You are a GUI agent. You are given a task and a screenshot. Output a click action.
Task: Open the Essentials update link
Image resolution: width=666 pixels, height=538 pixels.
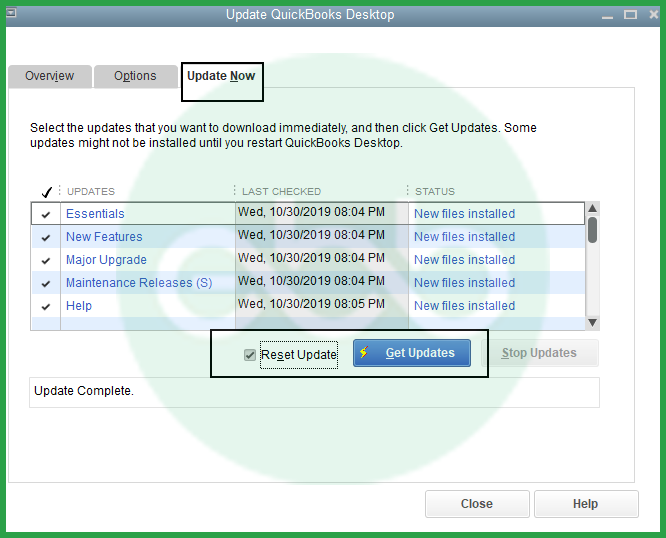pyautogui.click(x=95, y=214)
